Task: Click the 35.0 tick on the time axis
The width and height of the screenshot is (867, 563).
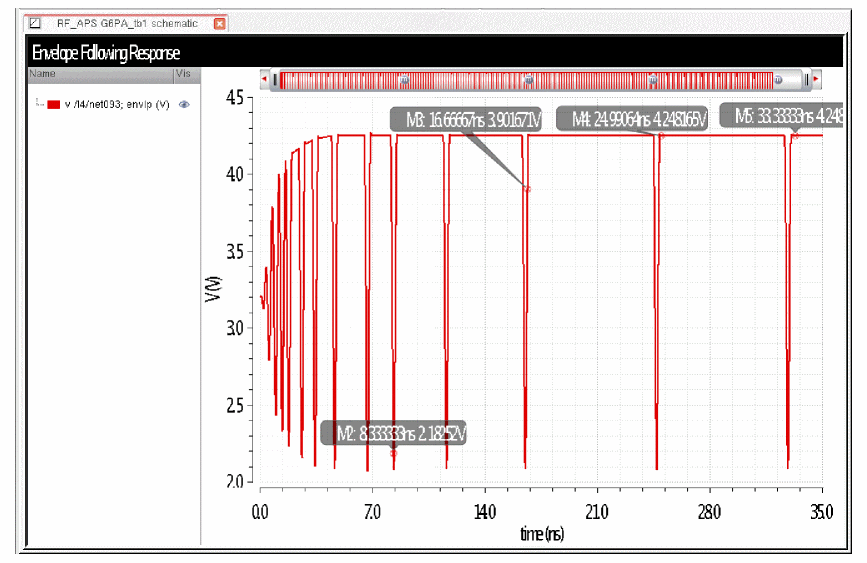Action: point(821,512)
